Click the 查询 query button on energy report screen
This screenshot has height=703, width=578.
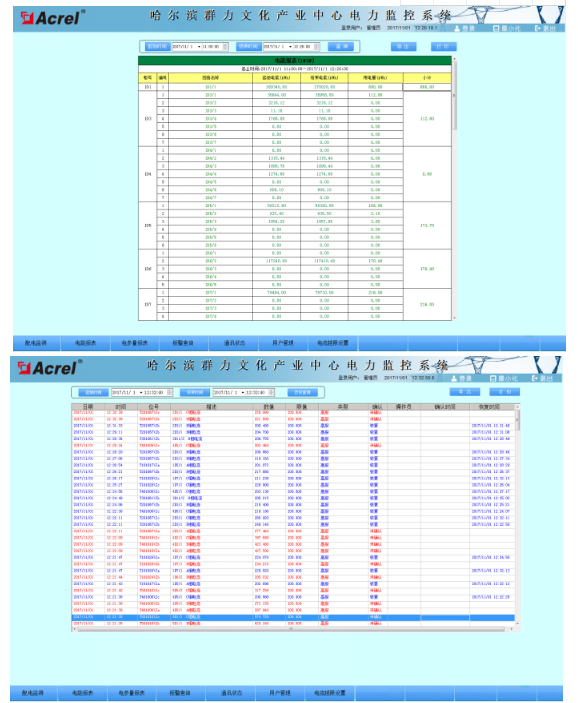[341, 47]
